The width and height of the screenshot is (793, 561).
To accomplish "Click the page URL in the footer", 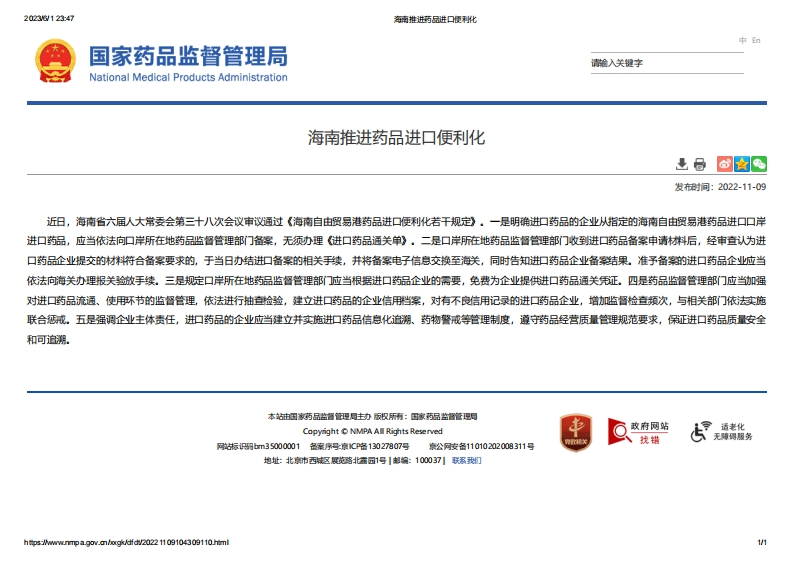I will click(126, 542).
